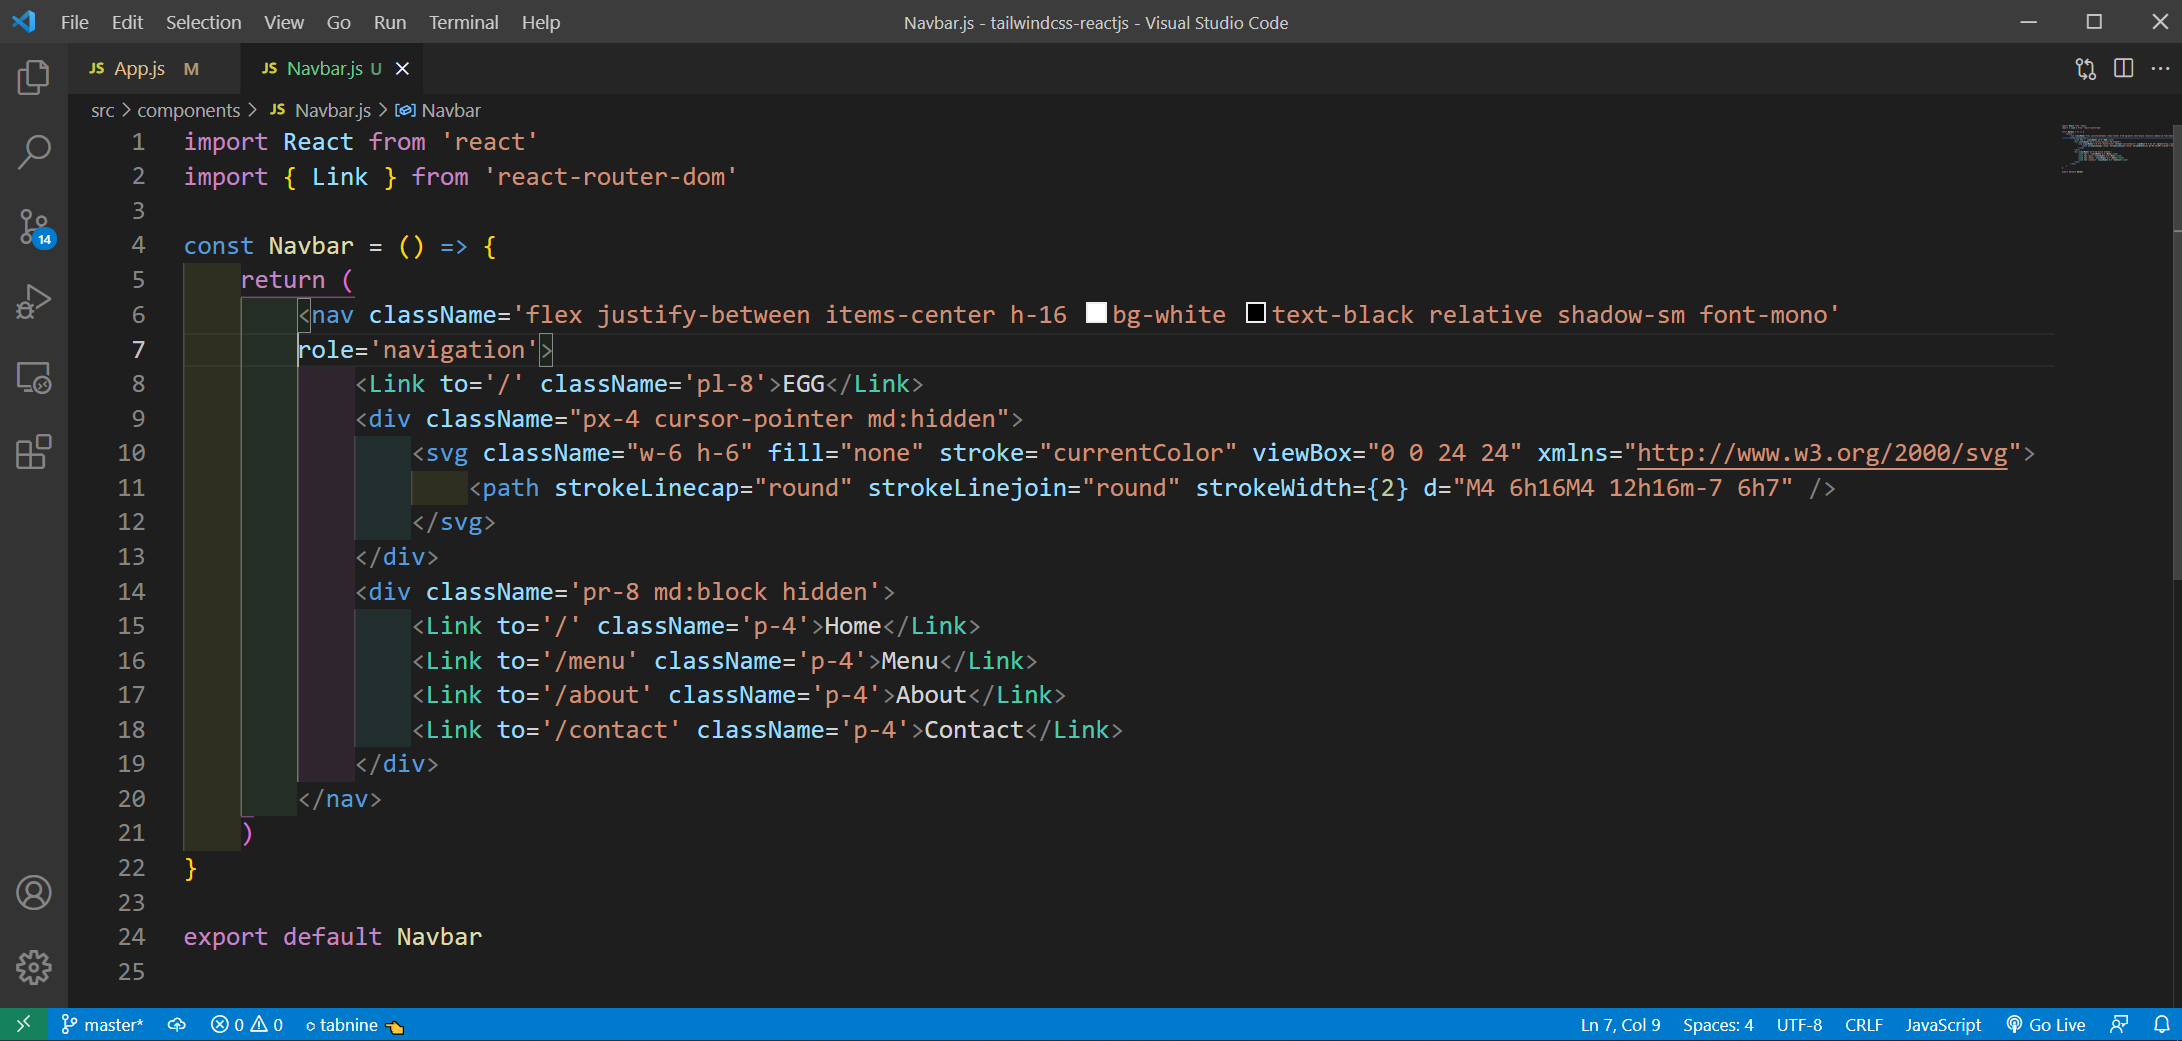Open the Remote Explorer view

click(34, 378)
